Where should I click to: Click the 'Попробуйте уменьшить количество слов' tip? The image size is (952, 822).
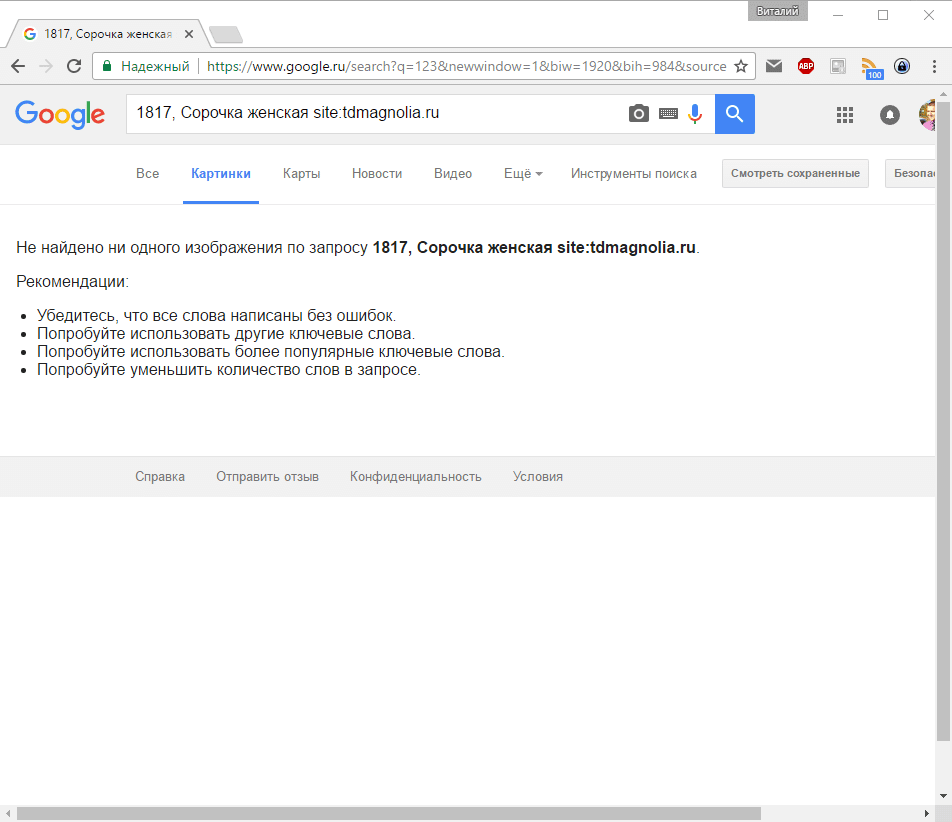pos(228,370)
